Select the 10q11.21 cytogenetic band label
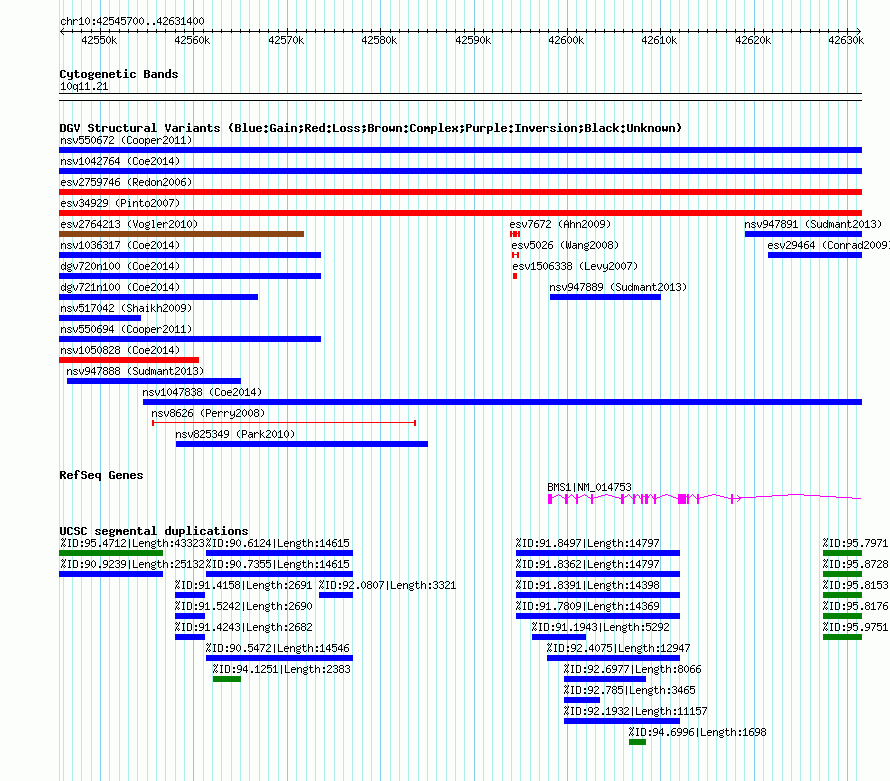Image resolution: width=890 pixels, height=781 pixels. 84,86
